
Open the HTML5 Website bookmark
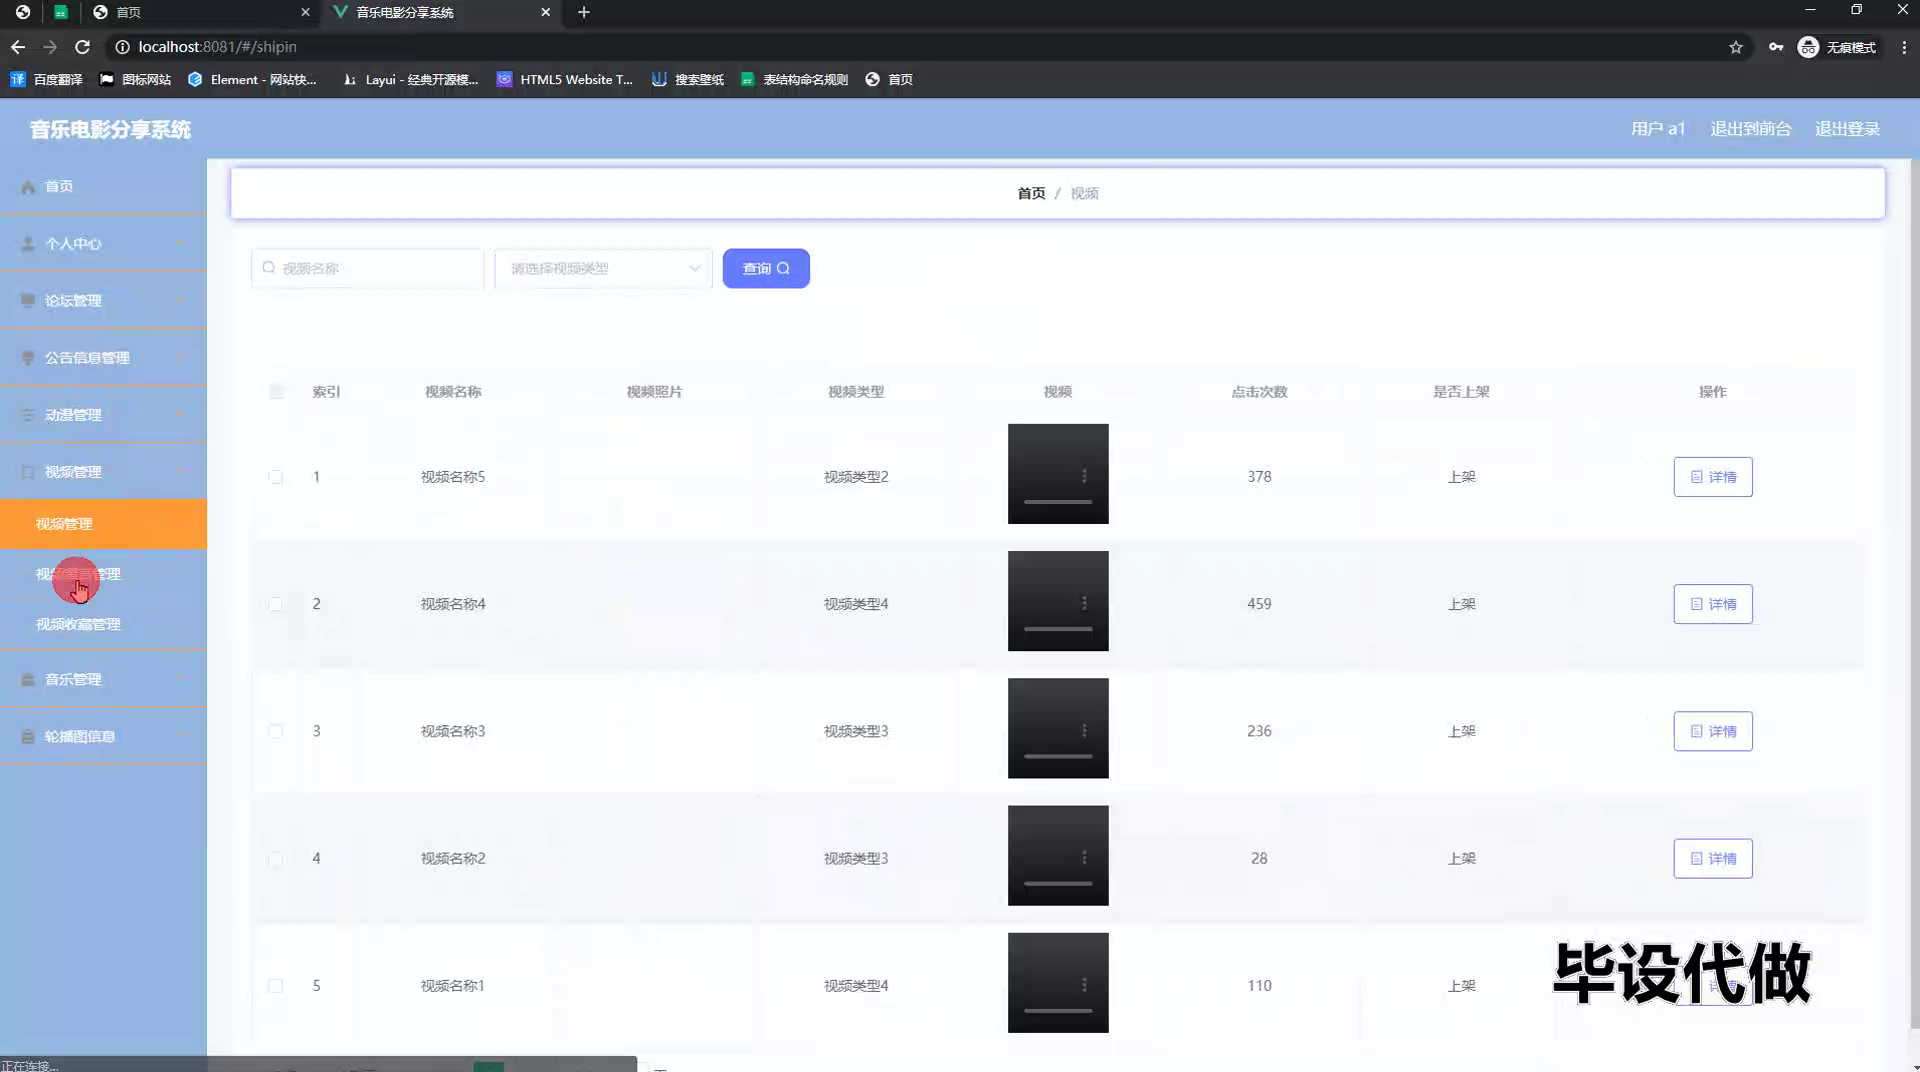coord(565,79)
